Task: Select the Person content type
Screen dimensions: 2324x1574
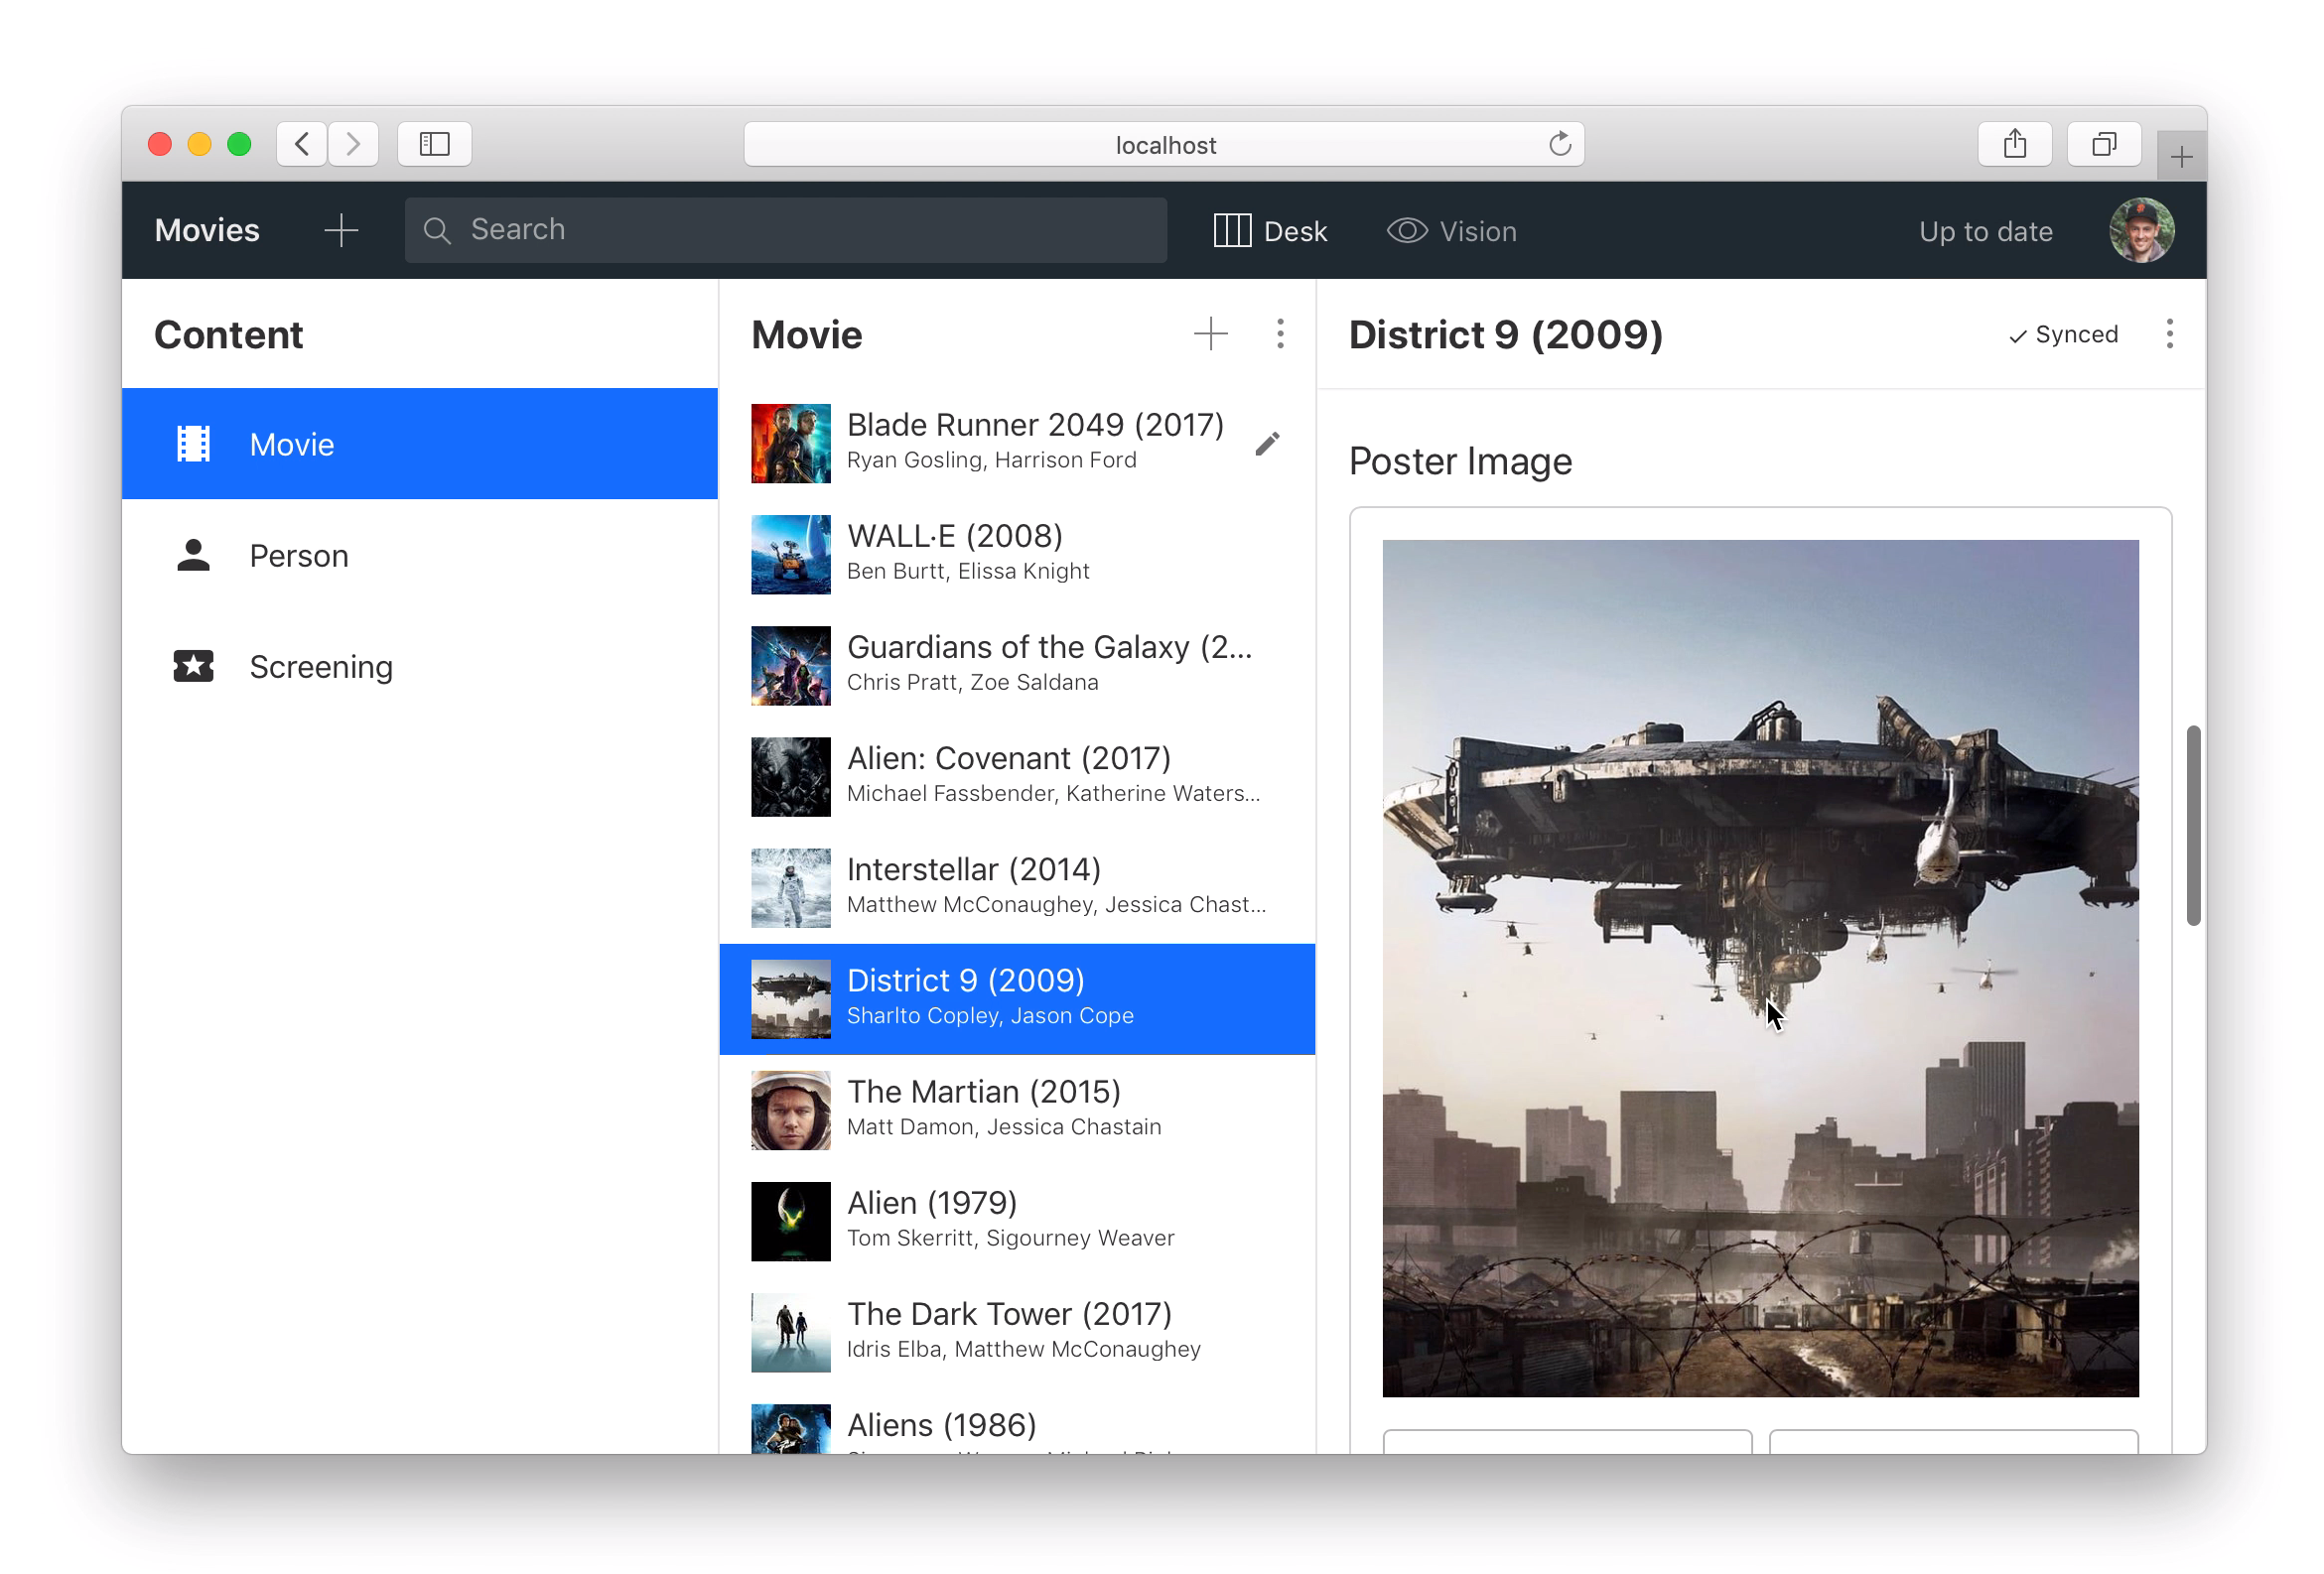Action: click(298, 556)
